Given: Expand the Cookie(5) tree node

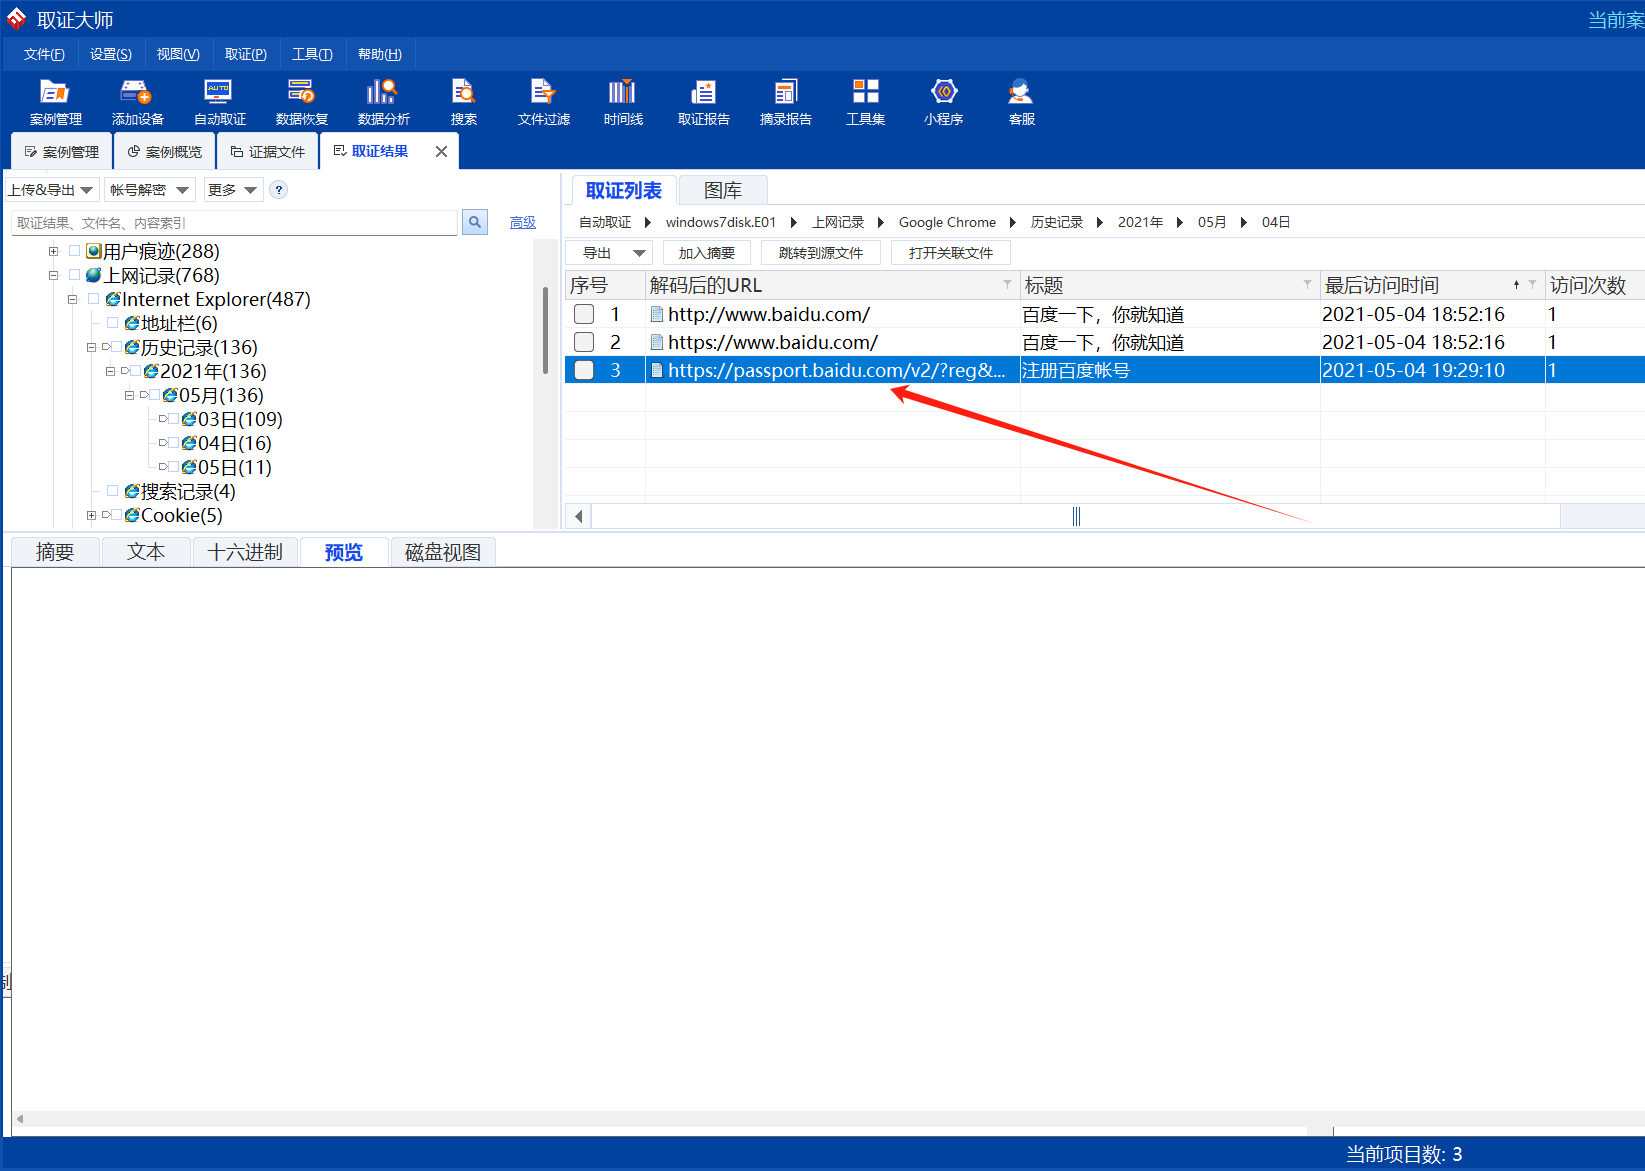Looking at the screenshot, I should point(92,515).
